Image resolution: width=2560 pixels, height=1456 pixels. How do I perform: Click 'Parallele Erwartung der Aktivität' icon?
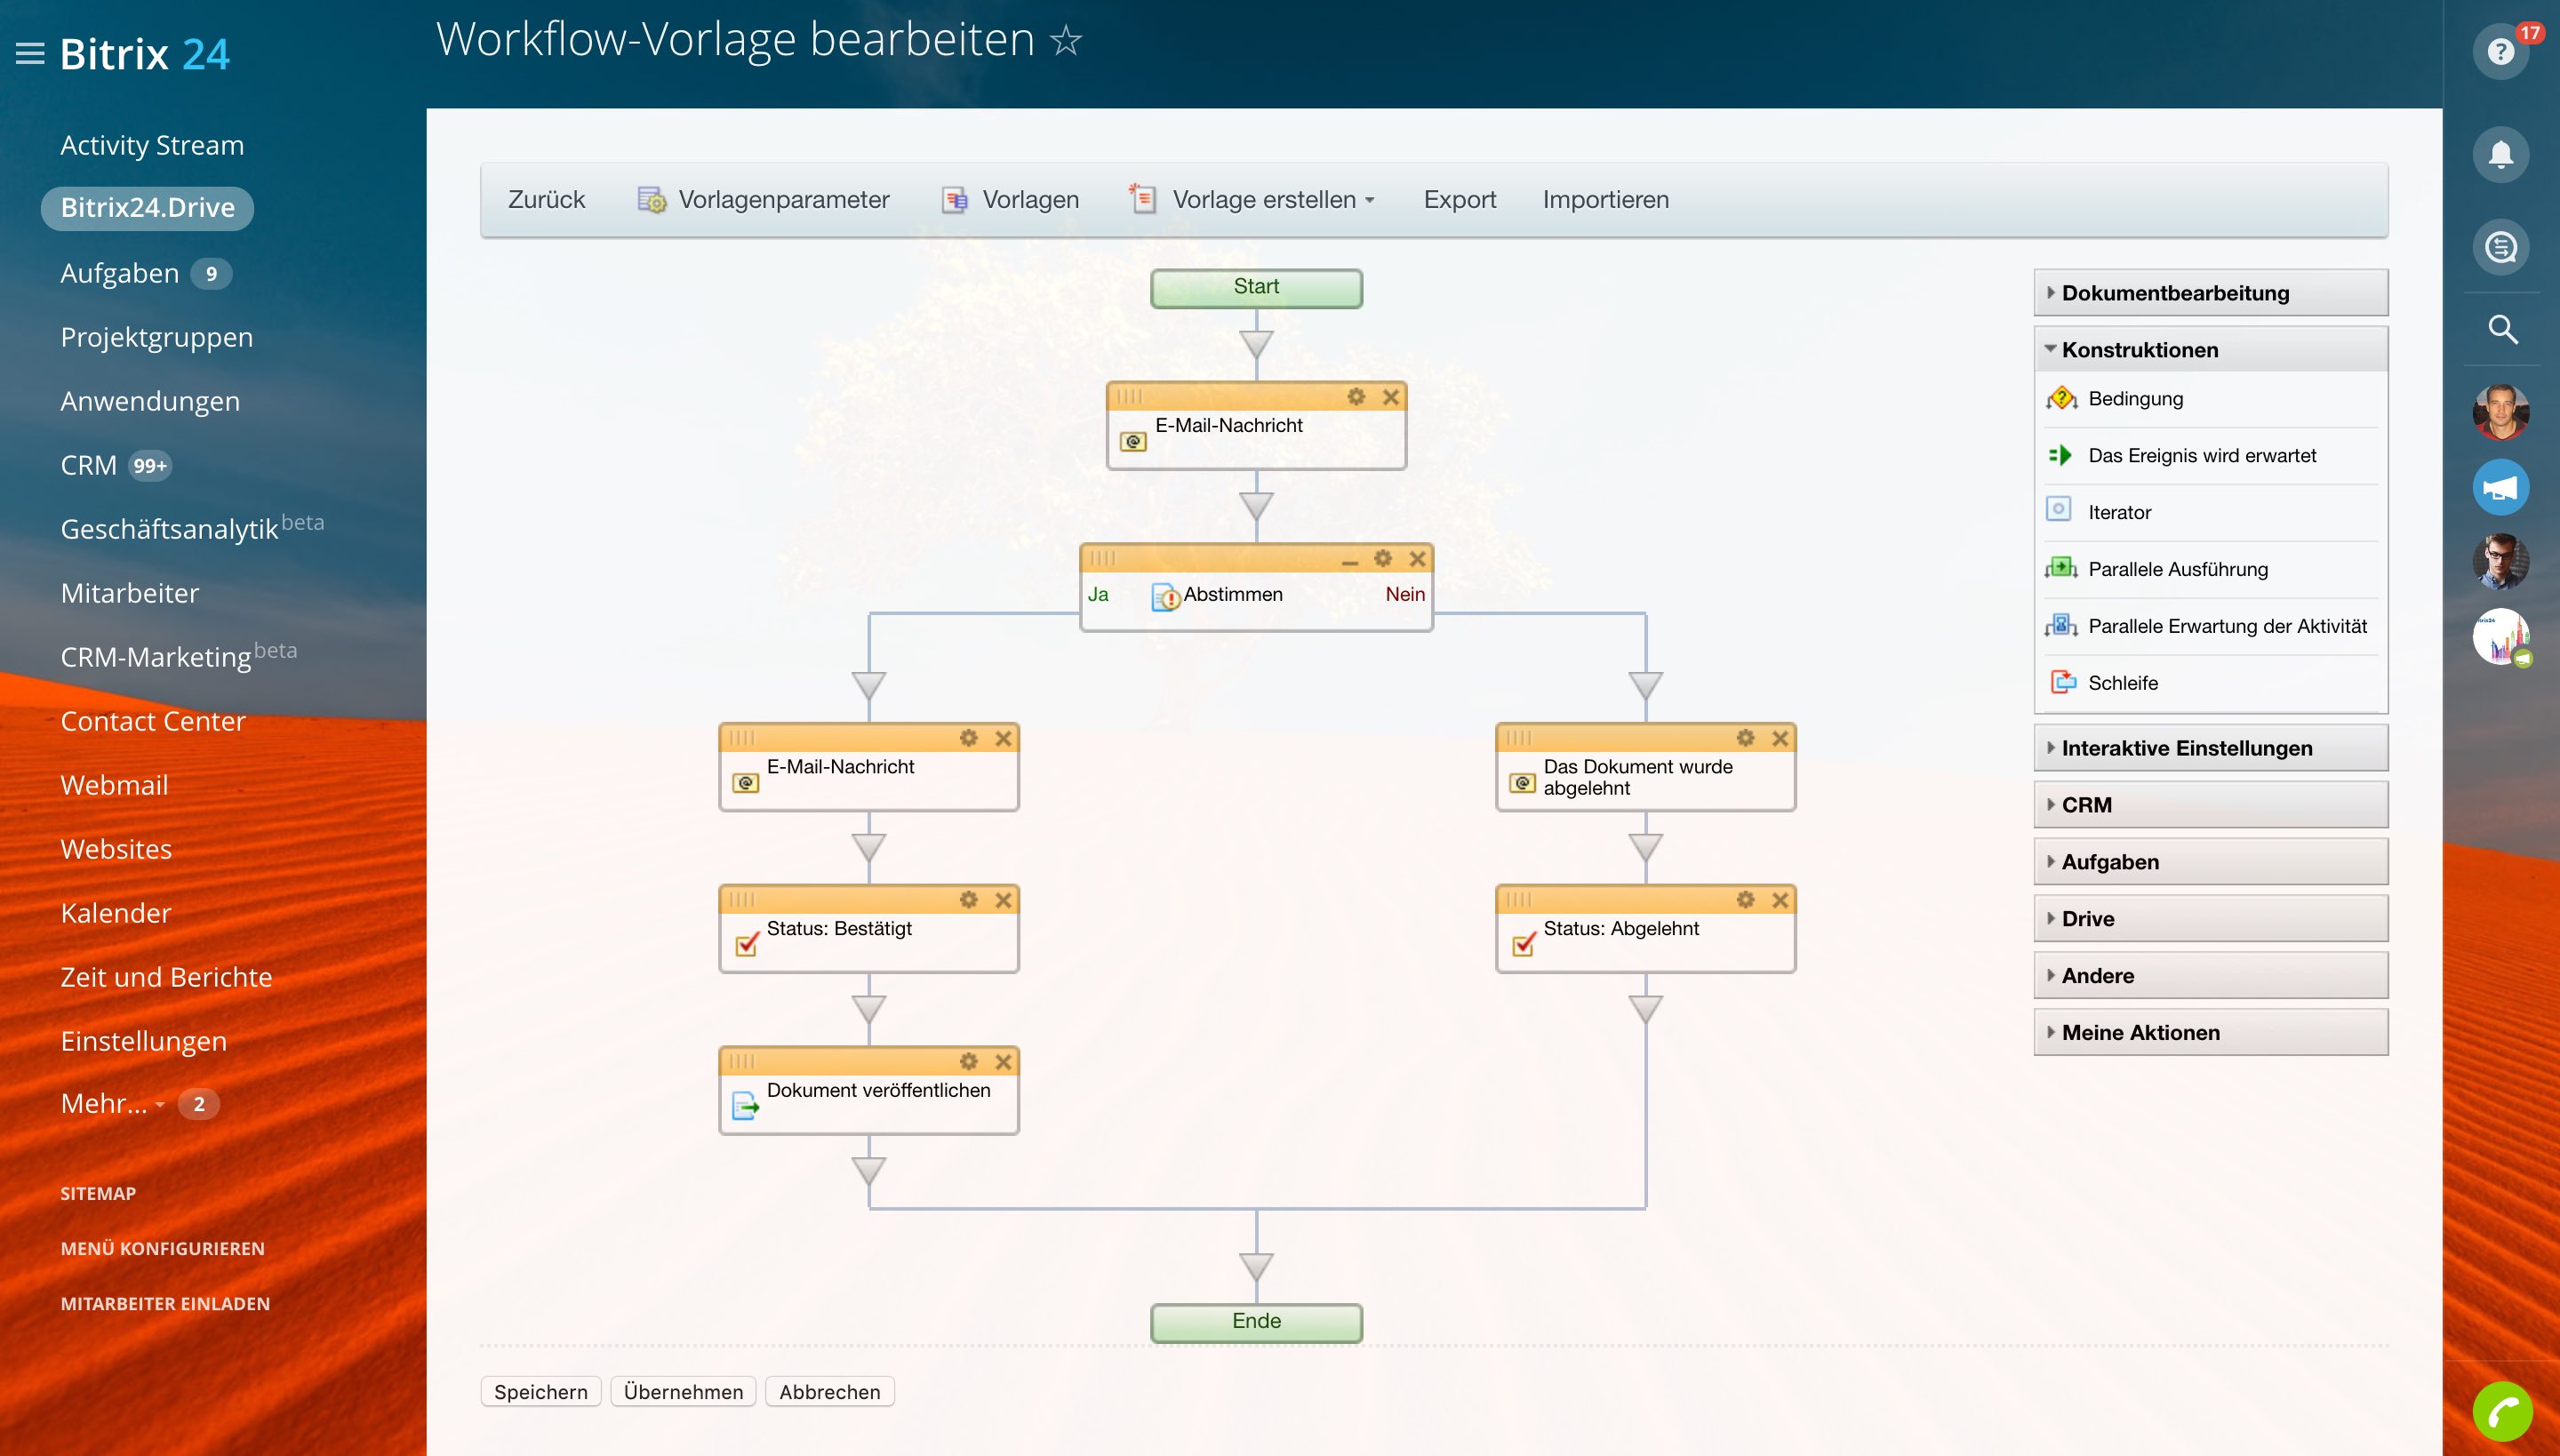point(2061,626)
